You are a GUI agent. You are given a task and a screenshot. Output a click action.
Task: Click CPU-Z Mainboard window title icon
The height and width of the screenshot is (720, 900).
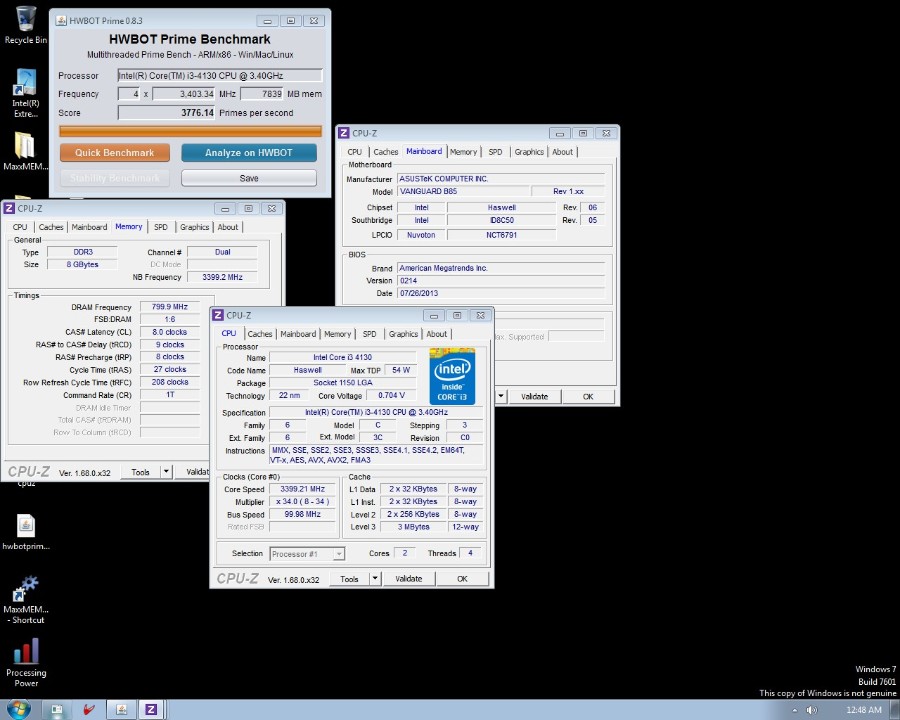pyautogui.click(x=344, y=133)
